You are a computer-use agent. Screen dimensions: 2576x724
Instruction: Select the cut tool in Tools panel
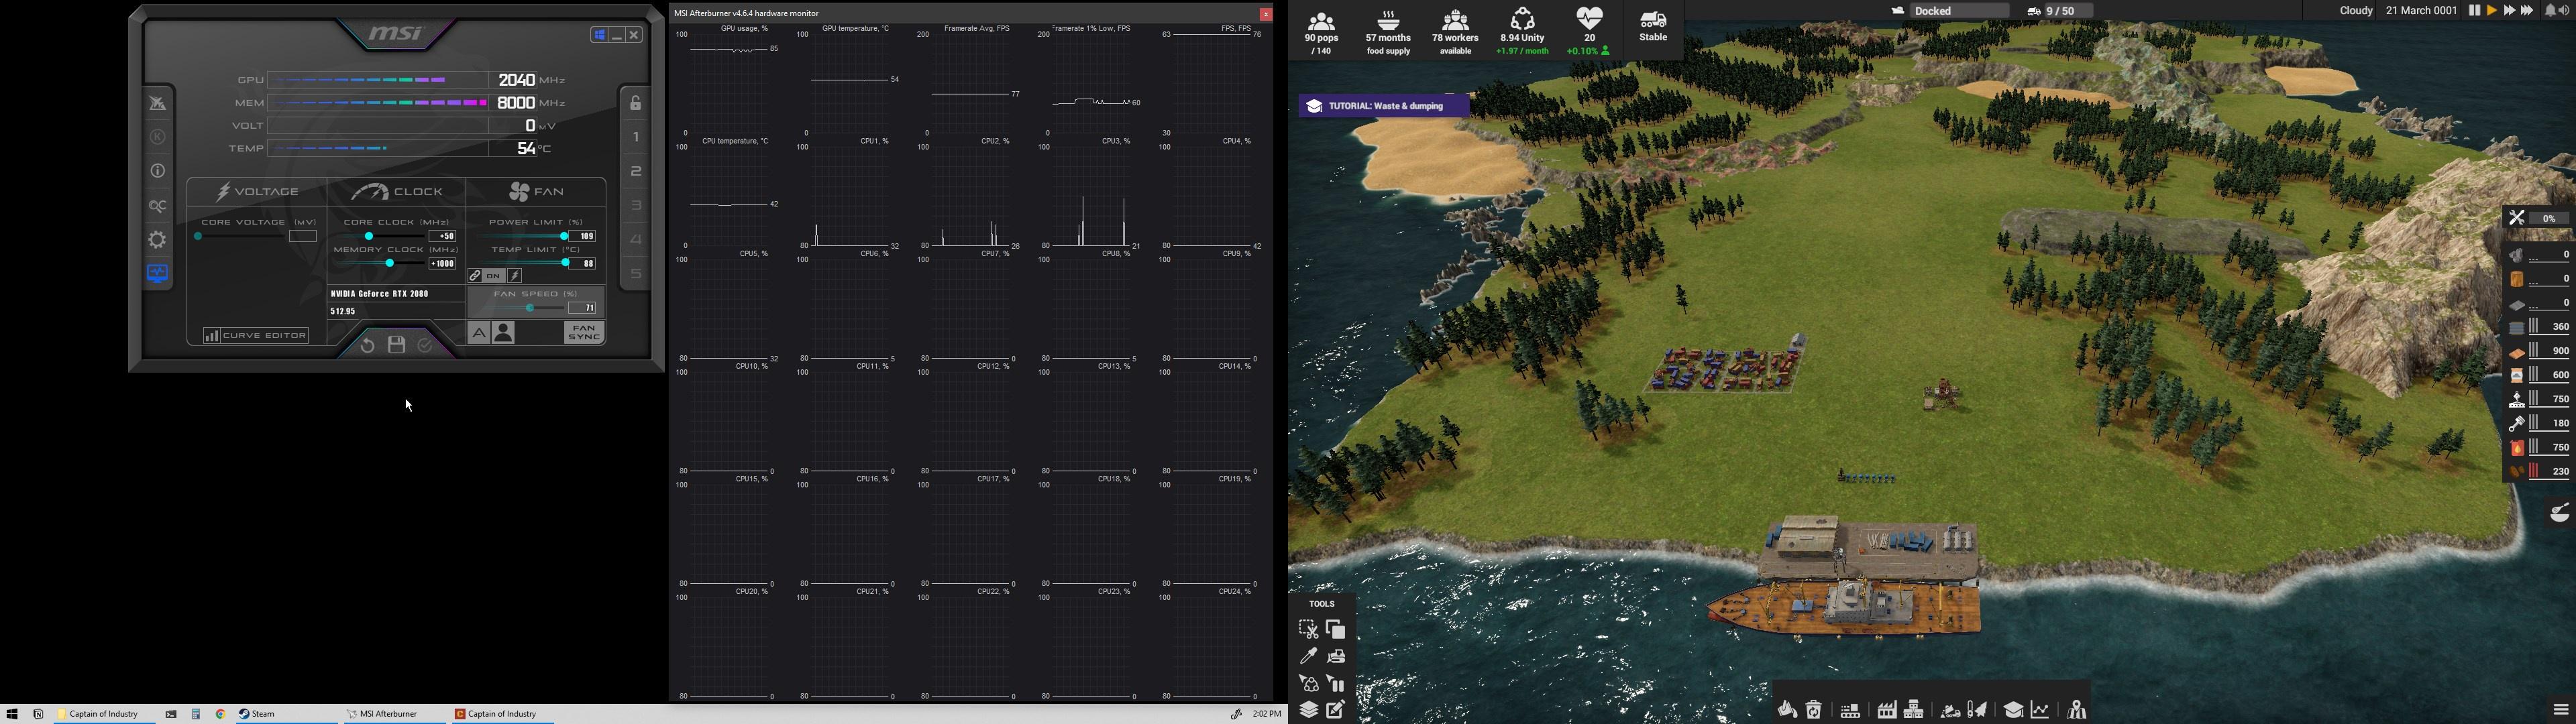tap(1308, 629)
